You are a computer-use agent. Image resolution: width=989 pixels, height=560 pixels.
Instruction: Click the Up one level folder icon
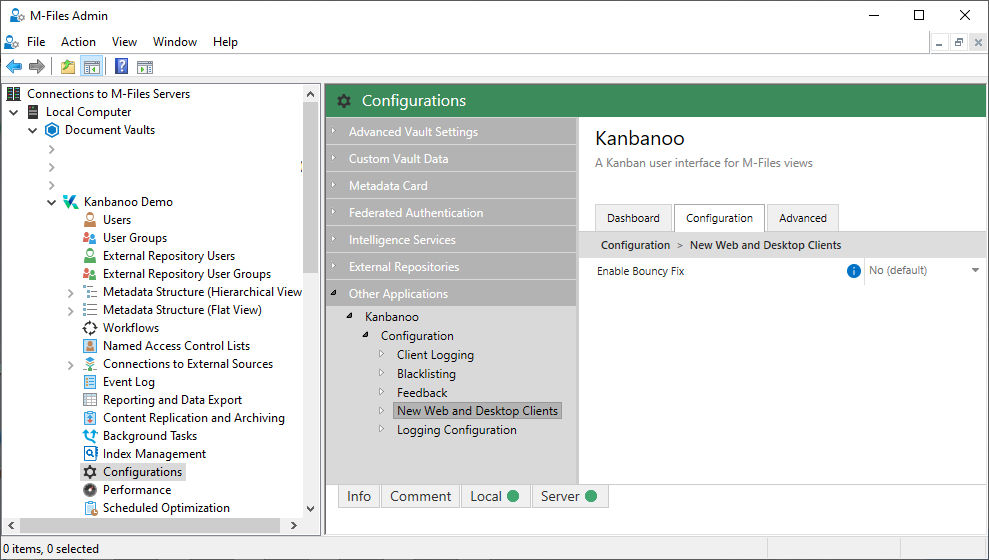pos(68,66)
